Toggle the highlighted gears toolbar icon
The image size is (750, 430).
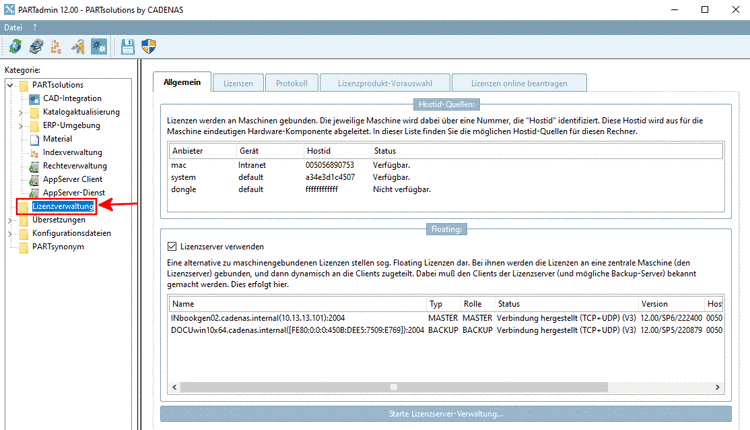[99, 47]
